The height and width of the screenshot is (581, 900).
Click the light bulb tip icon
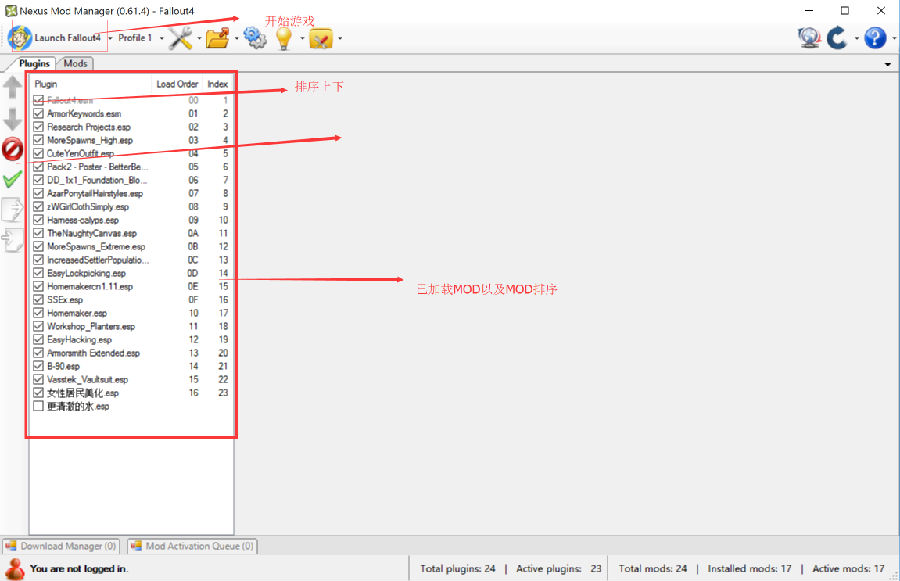(x=286, y=37)
